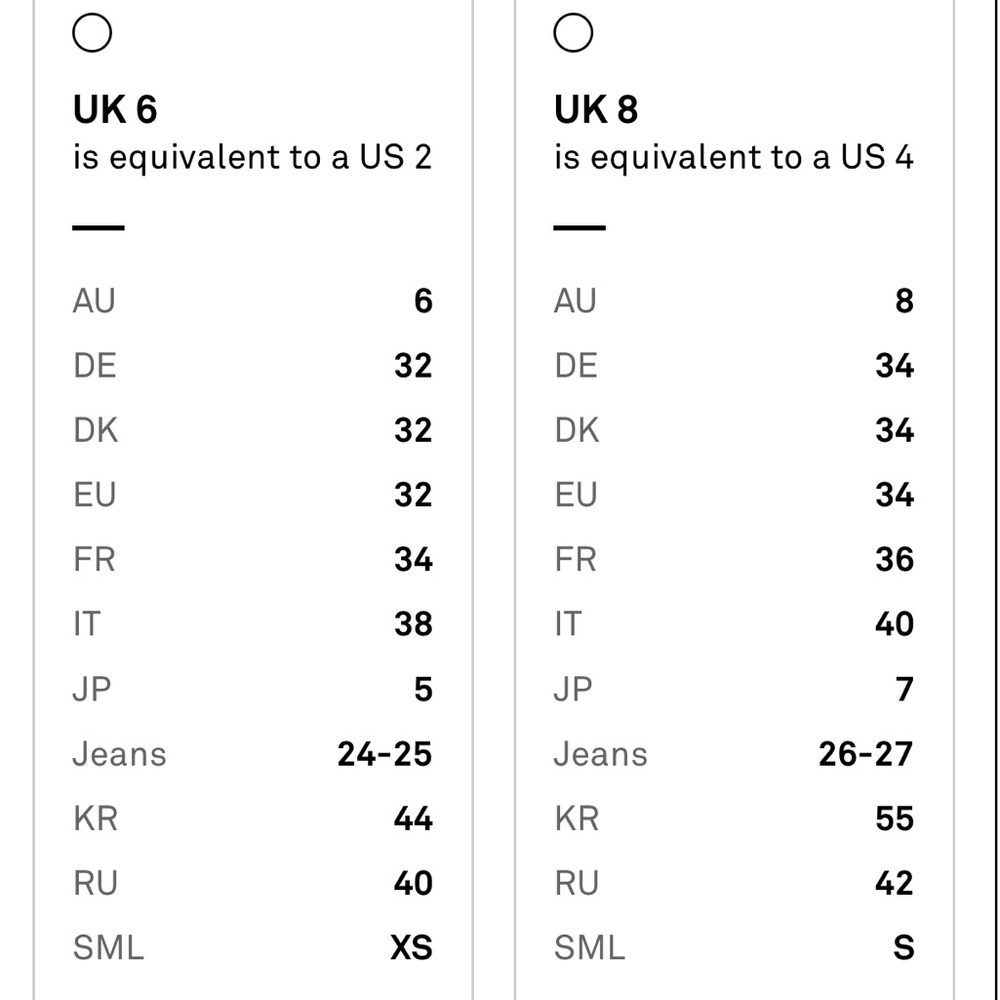Click the Jeans 26-27 value
1000x1000 pixels.
tap(865, 754)
